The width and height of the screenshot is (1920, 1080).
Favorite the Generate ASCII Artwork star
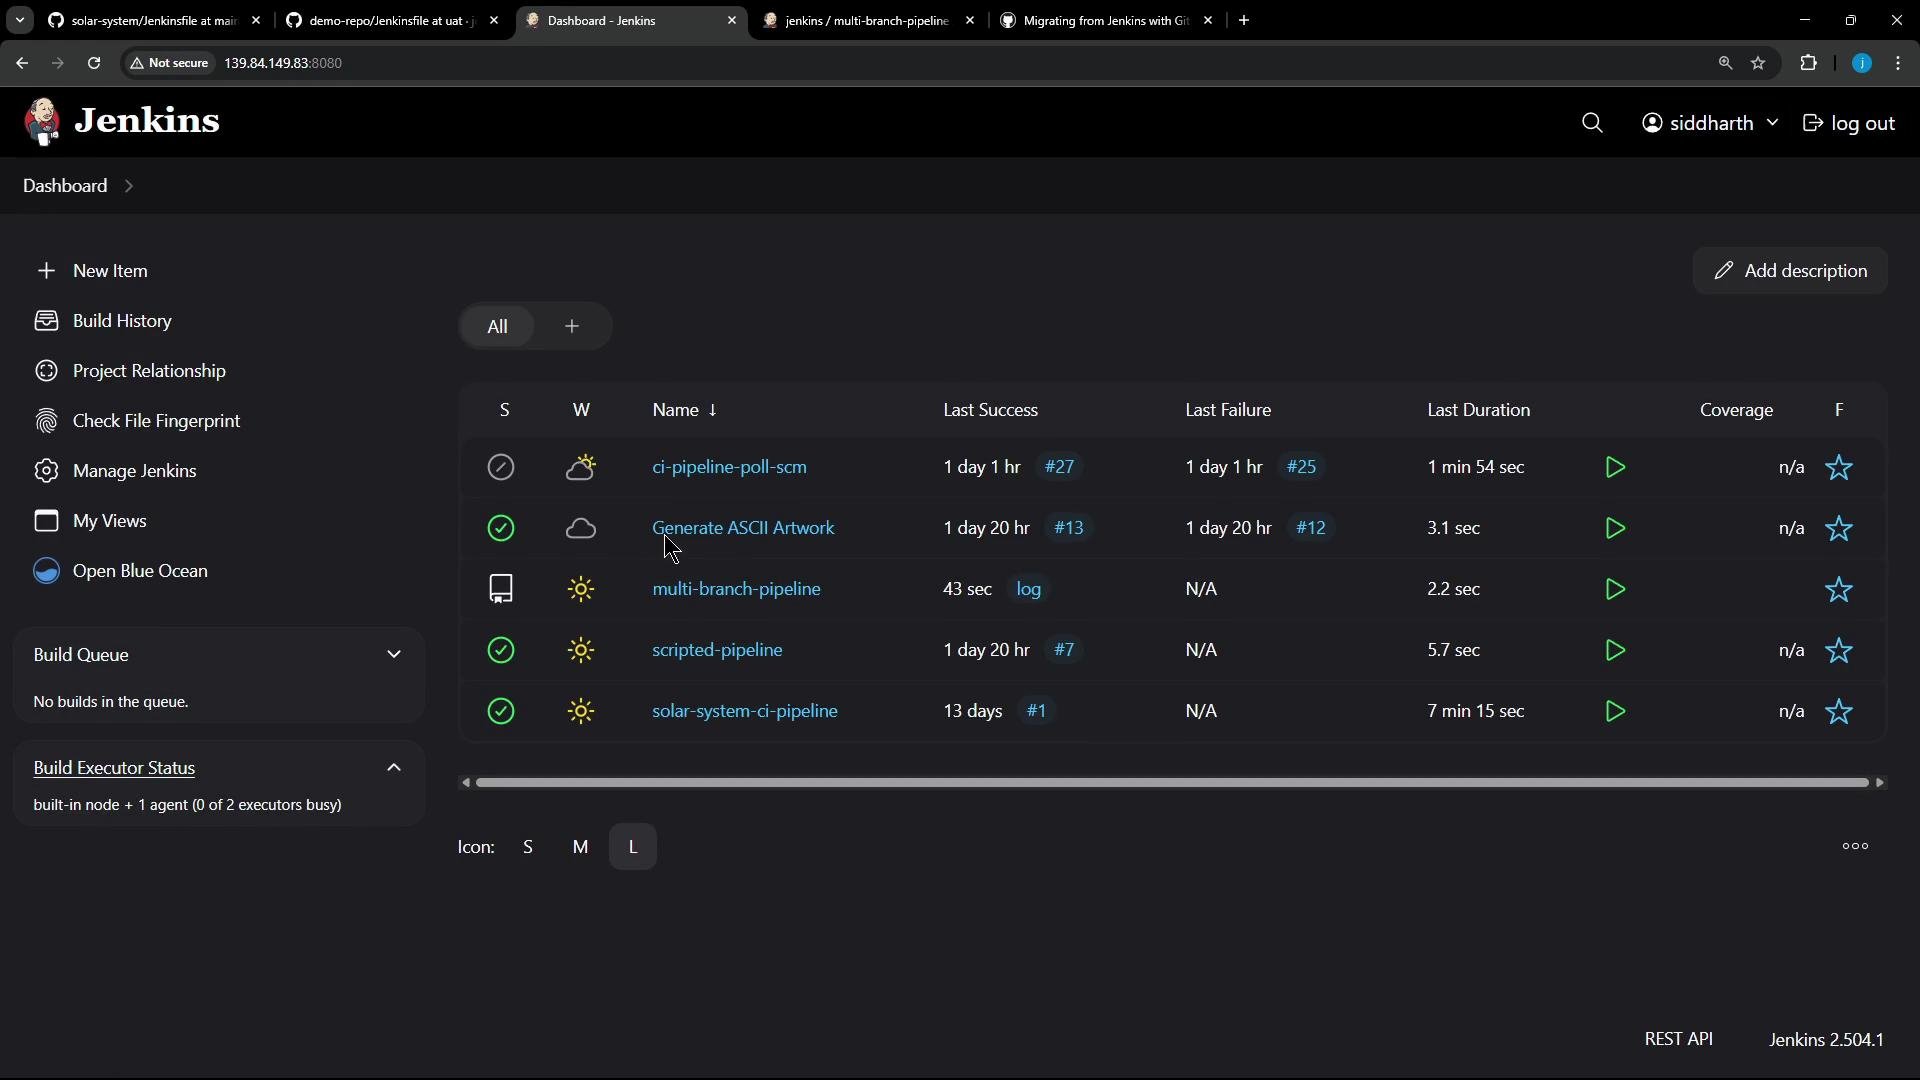point(1840,528)
